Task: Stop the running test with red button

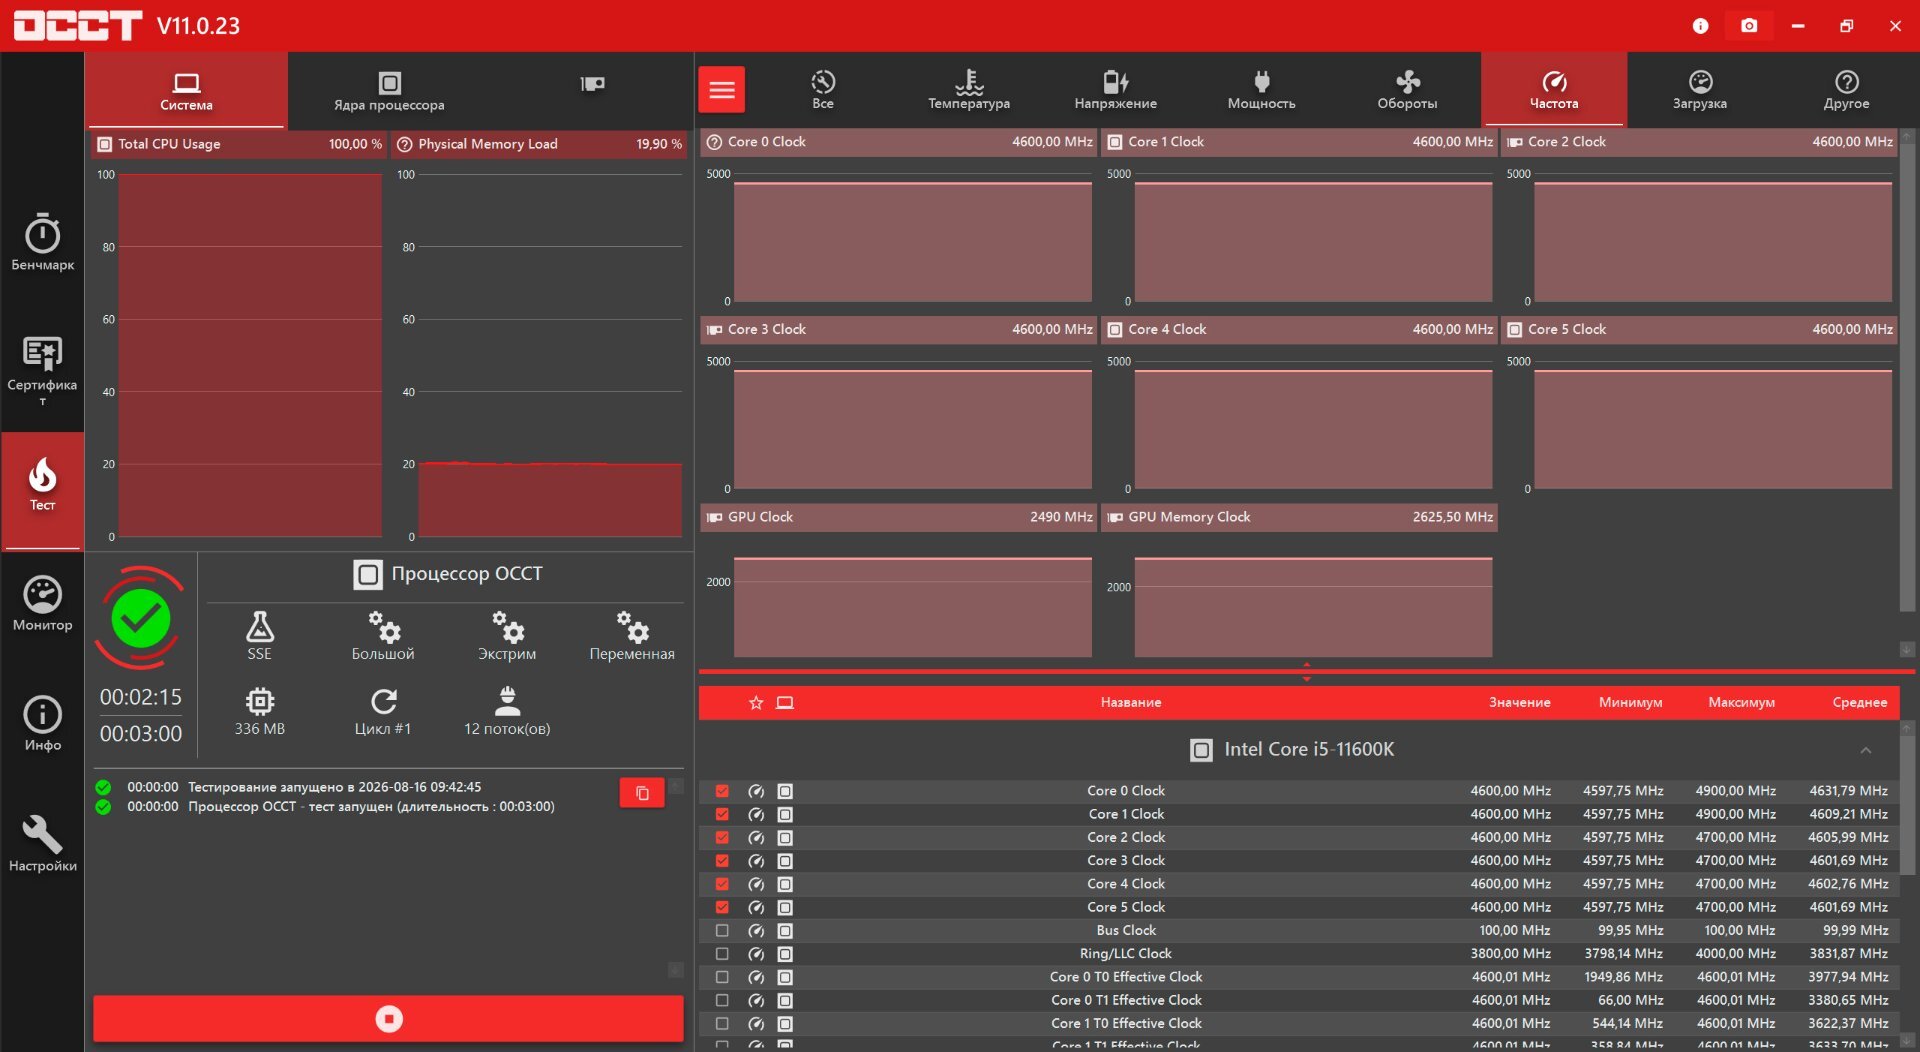Action: [x=388, y=1019]
